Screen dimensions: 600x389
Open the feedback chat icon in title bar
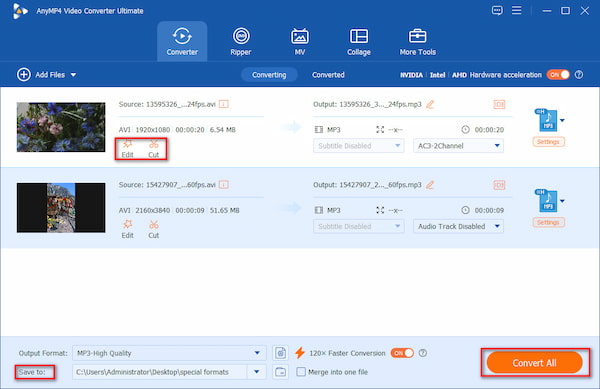tap(497, 10)
